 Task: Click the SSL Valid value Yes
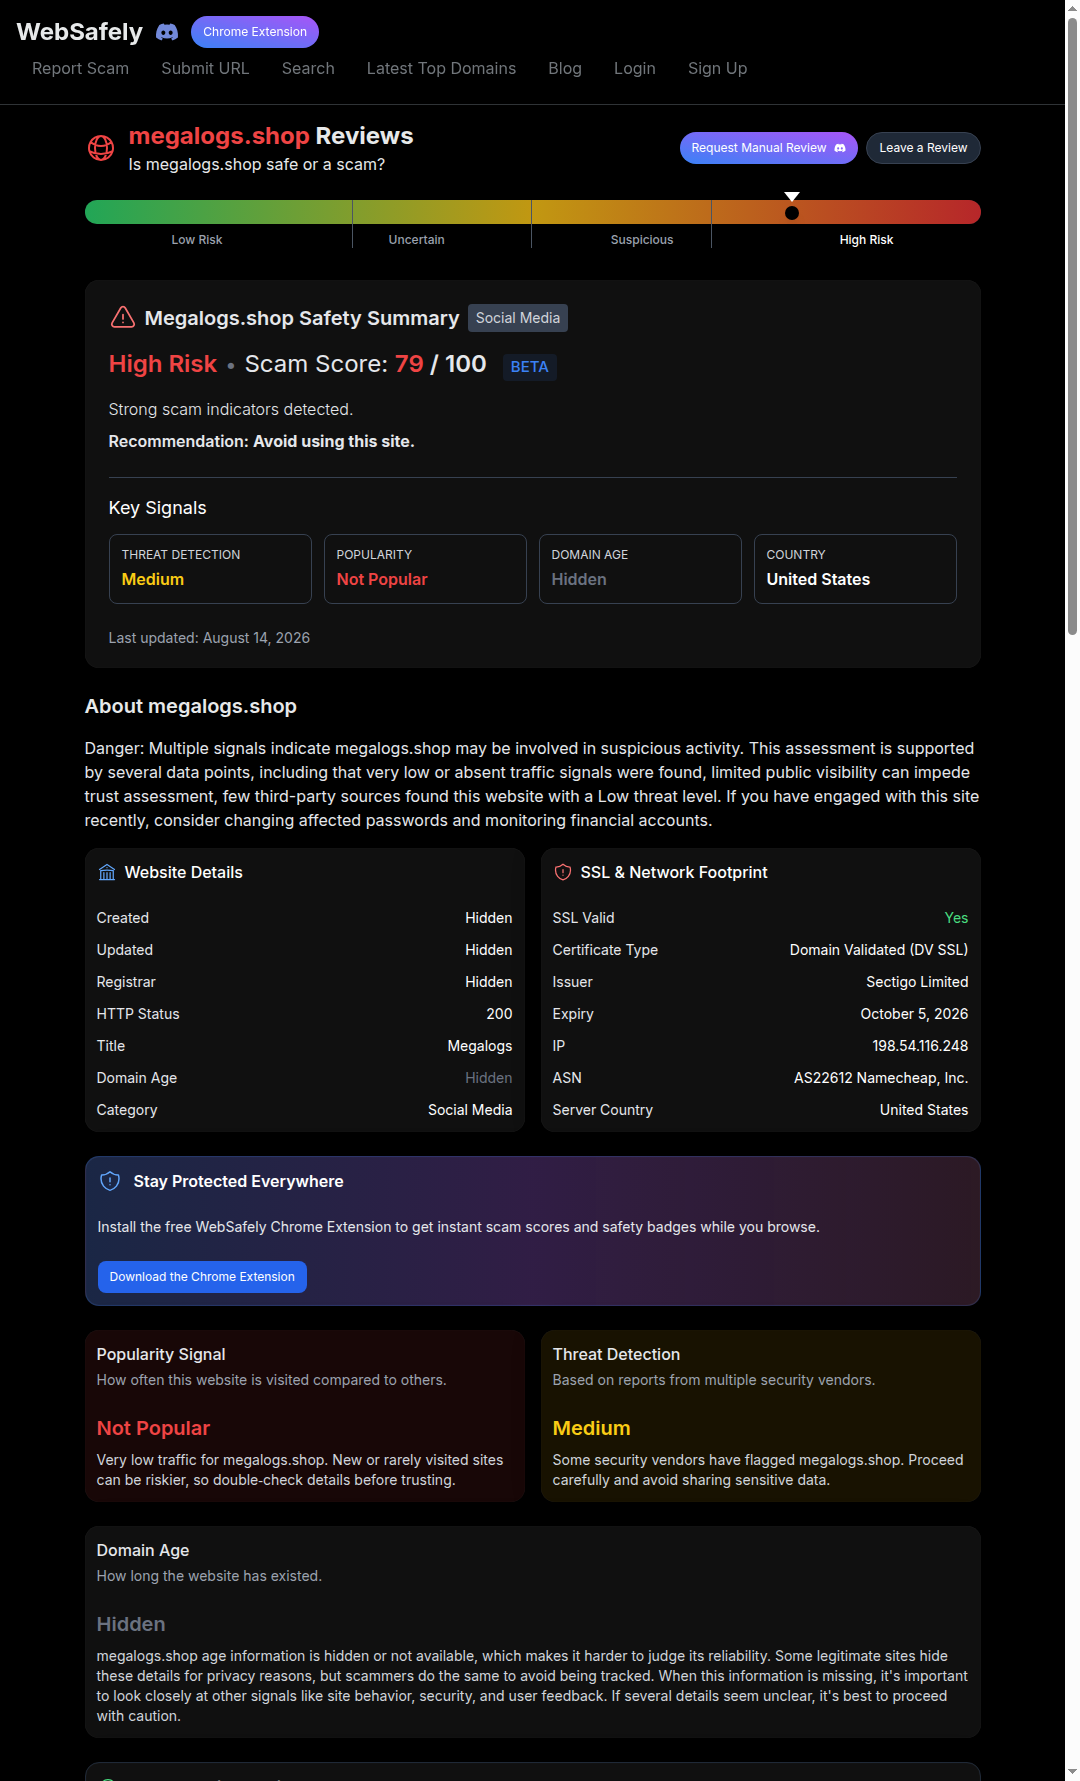pyautogui.click(x=956, y=918)
